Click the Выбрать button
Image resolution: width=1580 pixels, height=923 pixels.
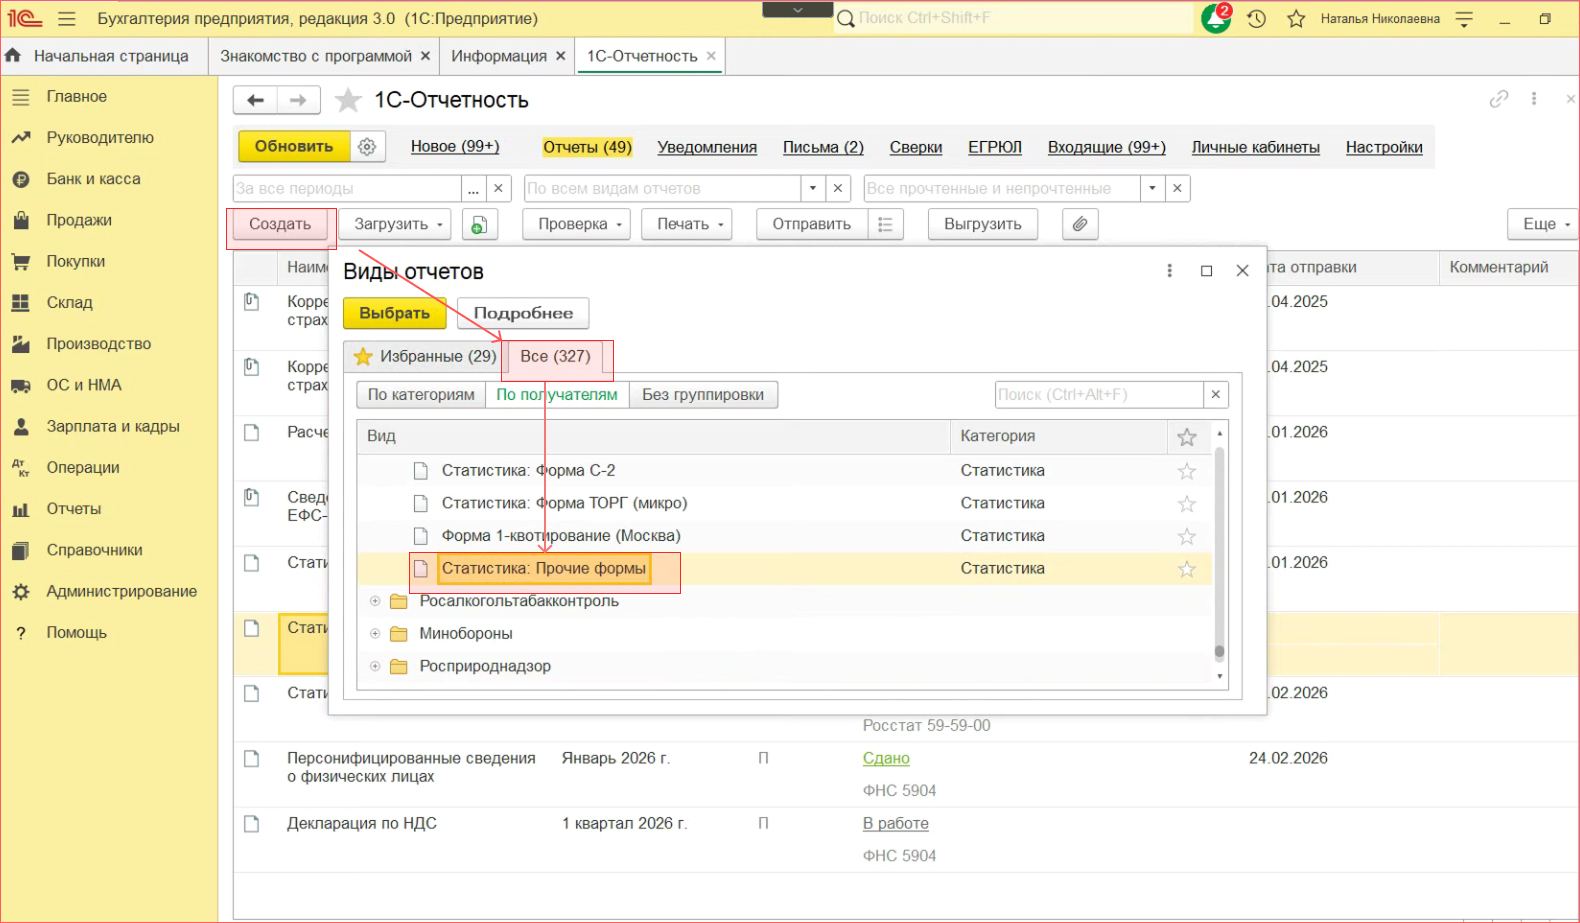point(395,313)
